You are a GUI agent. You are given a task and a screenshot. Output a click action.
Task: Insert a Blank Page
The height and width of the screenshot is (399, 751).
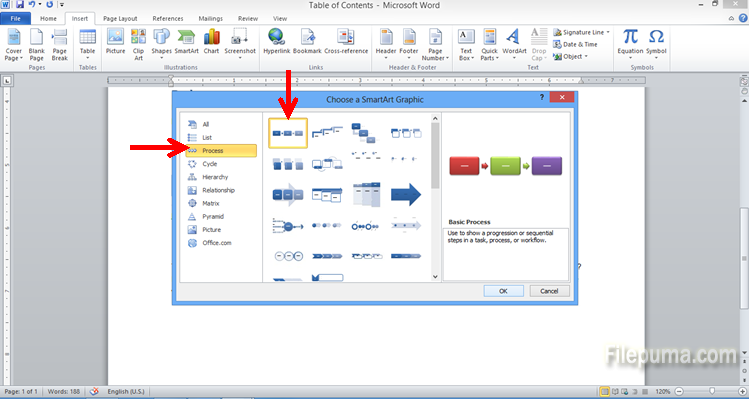[36, 45]
